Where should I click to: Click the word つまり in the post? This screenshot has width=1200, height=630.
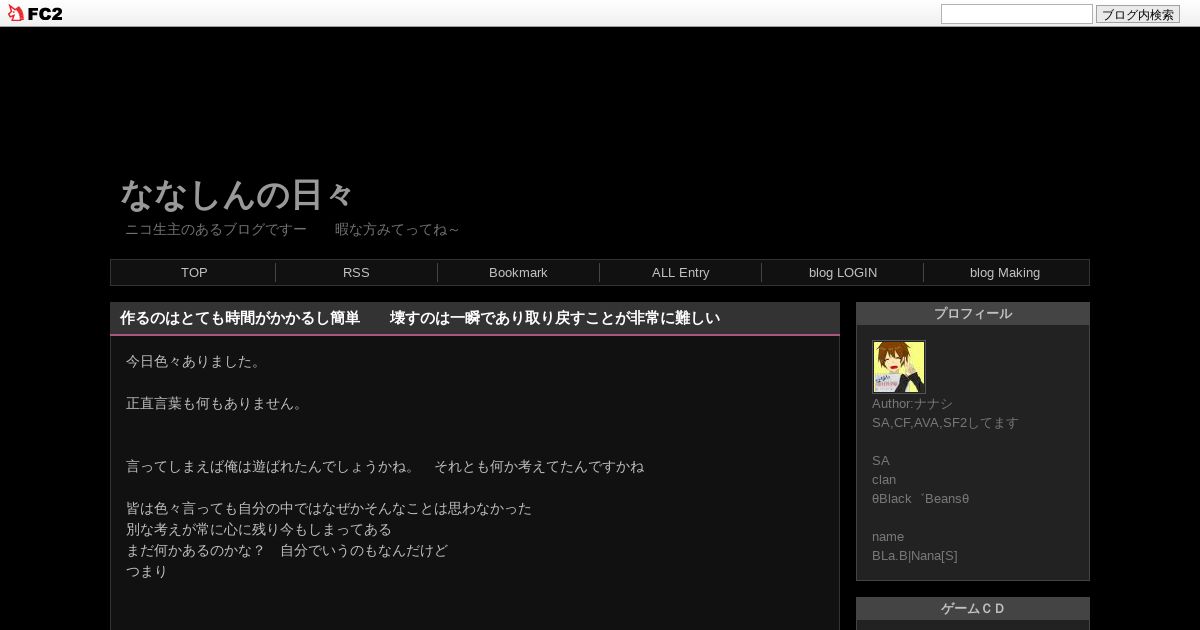click(x=147, y=571)
